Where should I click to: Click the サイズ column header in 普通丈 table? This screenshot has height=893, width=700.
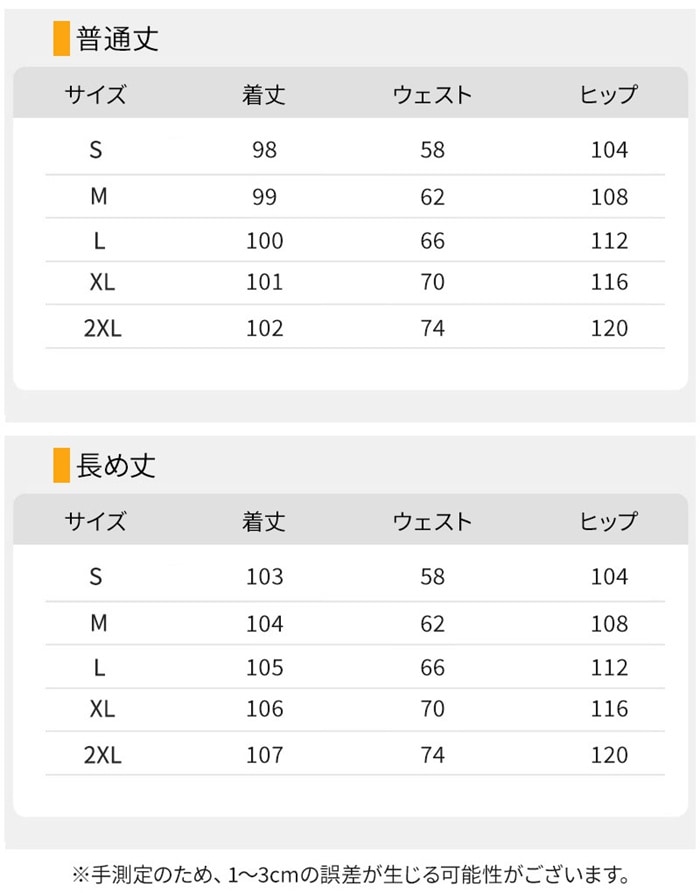coord(96,96)
